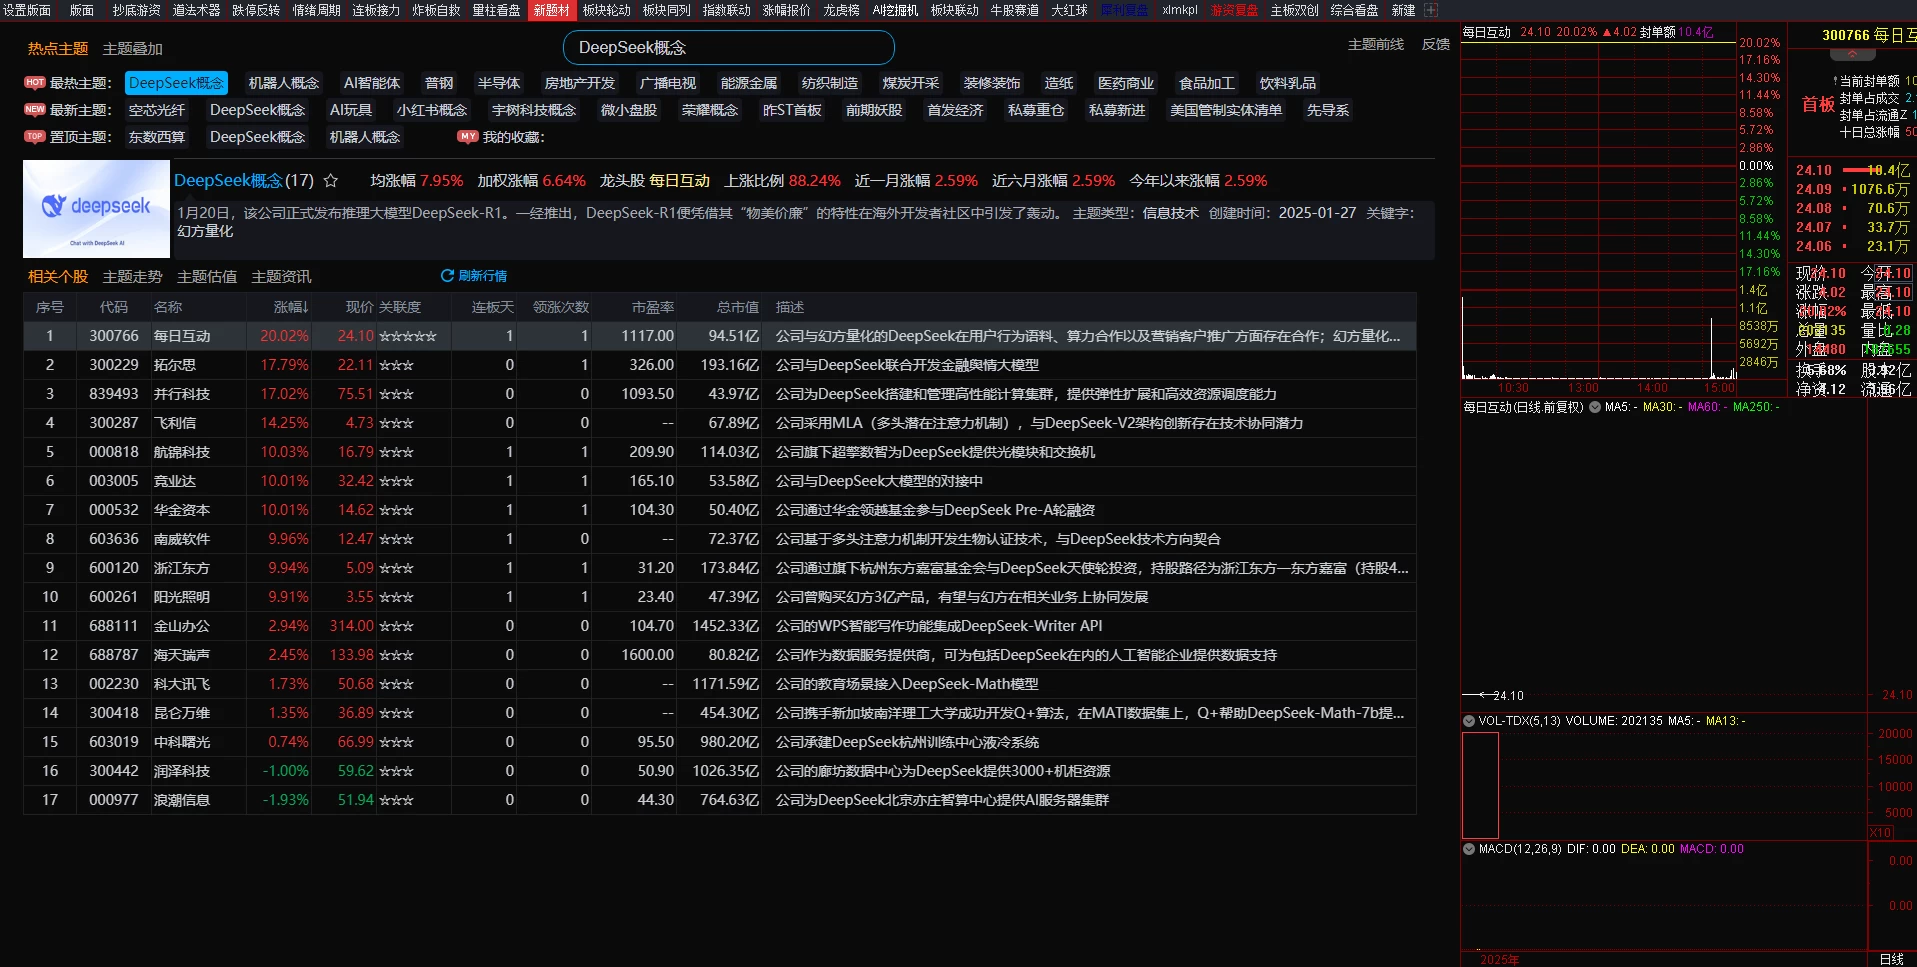
Task: Select the 每日互动 stock row
Action: (720, 336)
